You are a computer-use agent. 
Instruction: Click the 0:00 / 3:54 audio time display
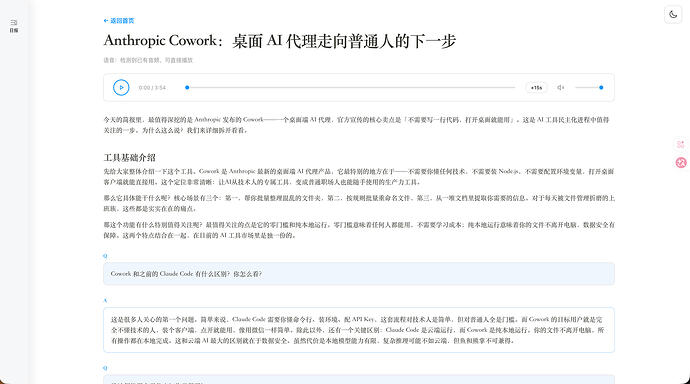152,88
